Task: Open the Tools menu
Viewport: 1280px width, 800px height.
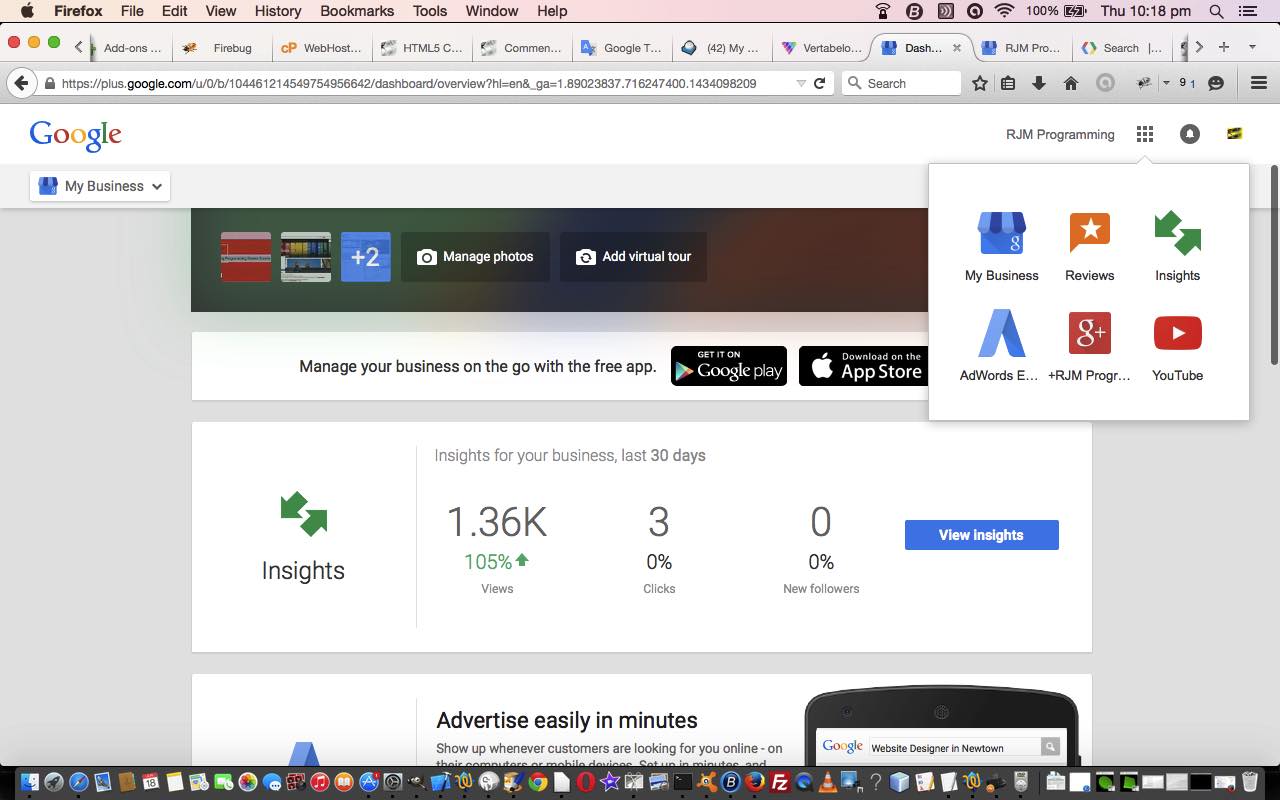Action: tap(430, 11)
